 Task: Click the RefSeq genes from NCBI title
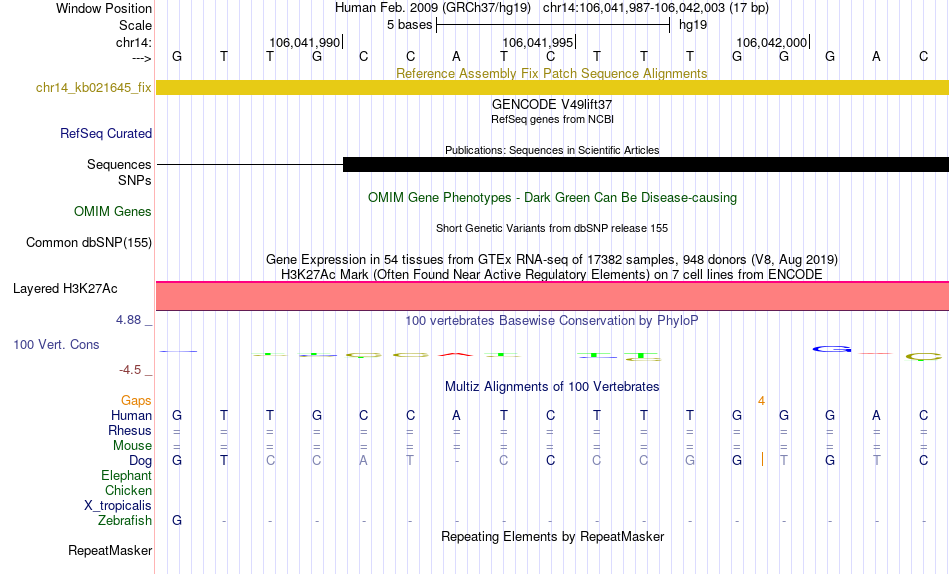click(x=552, y=119)
